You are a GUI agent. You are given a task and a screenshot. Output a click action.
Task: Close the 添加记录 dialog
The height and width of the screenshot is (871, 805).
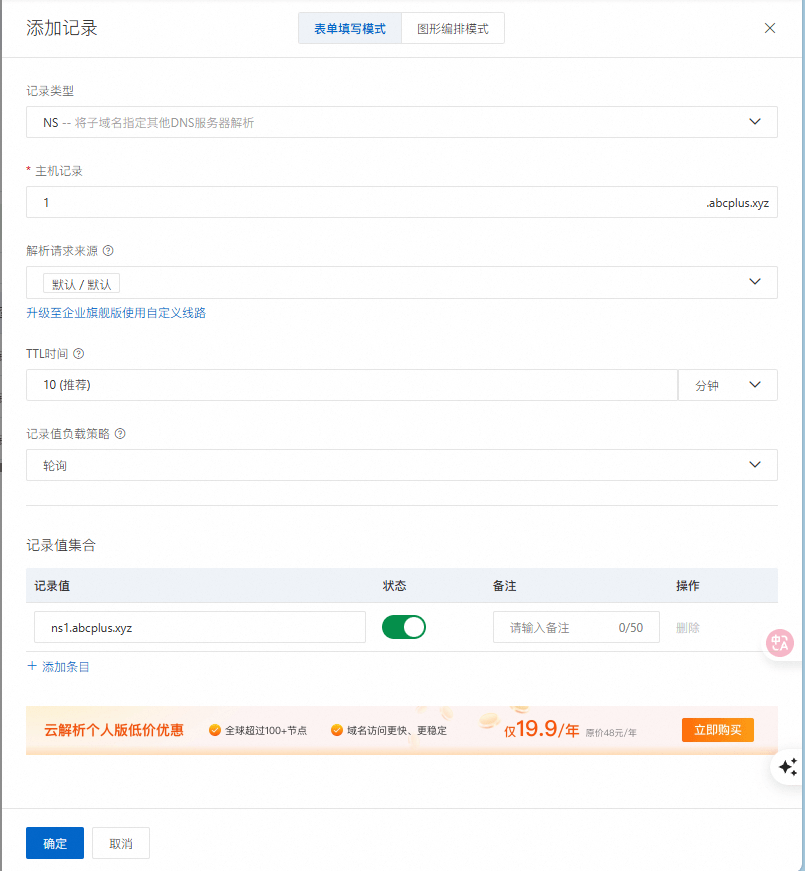[x=769, y=28]
